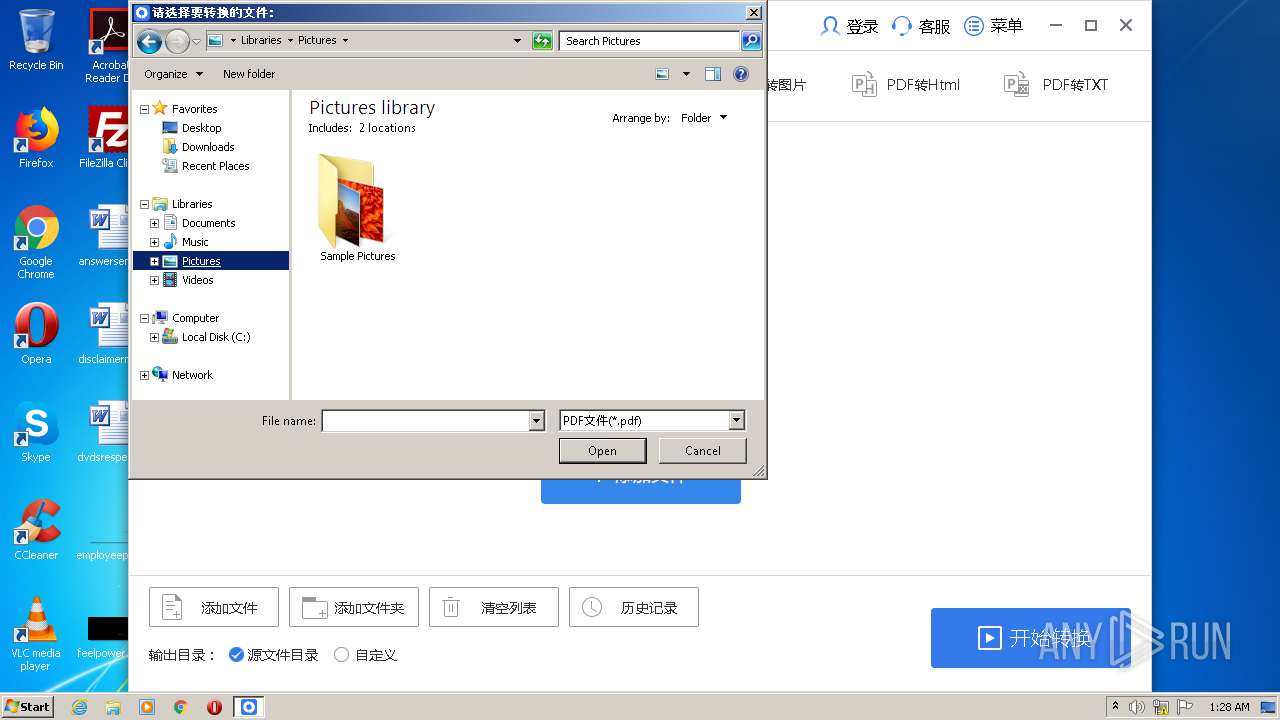Collapse the Favorites group

144,109
